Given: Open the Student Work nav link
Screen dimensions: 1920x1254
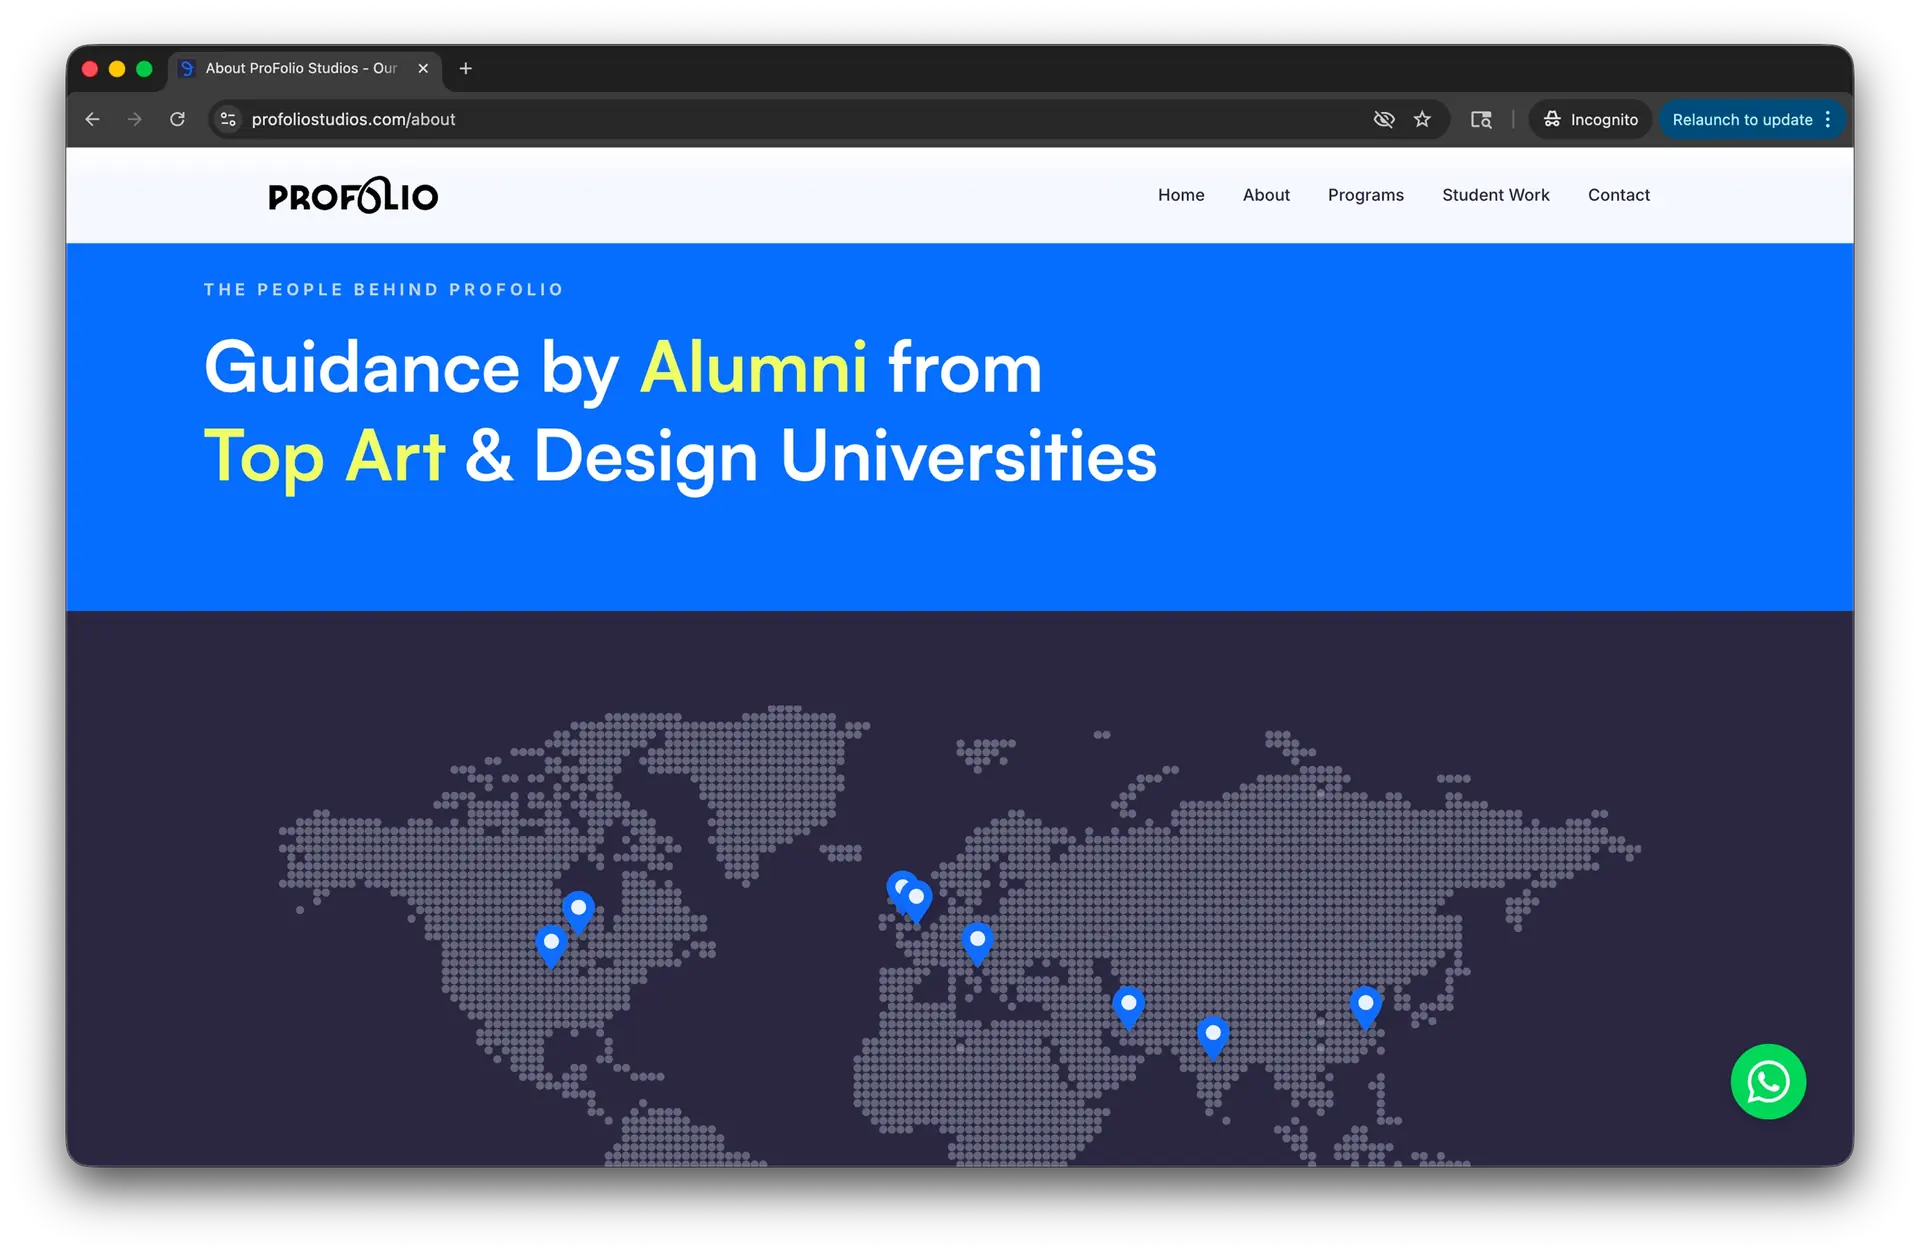Looking at the screenshot, I should click(1495, 195).
